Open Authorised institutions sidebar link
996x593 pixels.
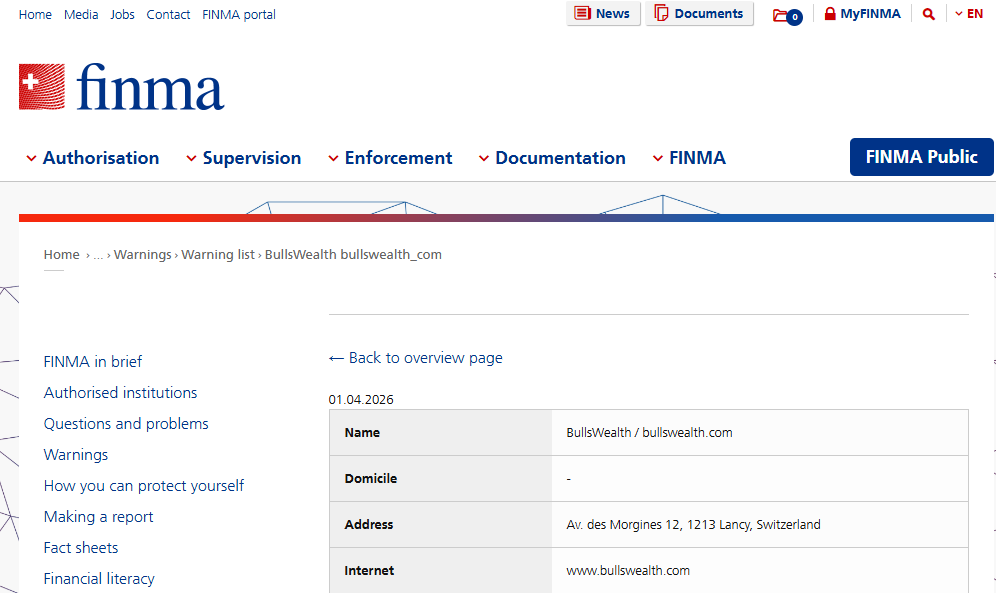(x=121, y=393)
